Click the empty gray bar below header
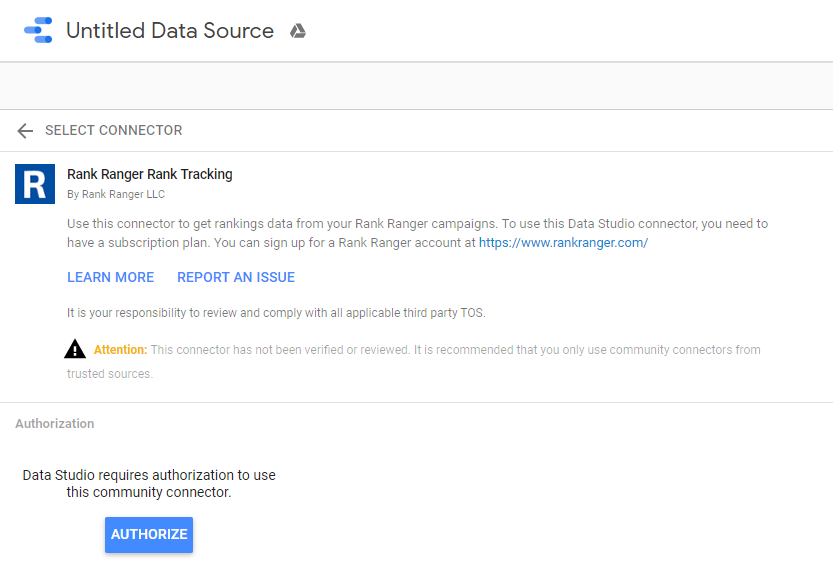Screen dimensions: 833x572 pos(416,86)
